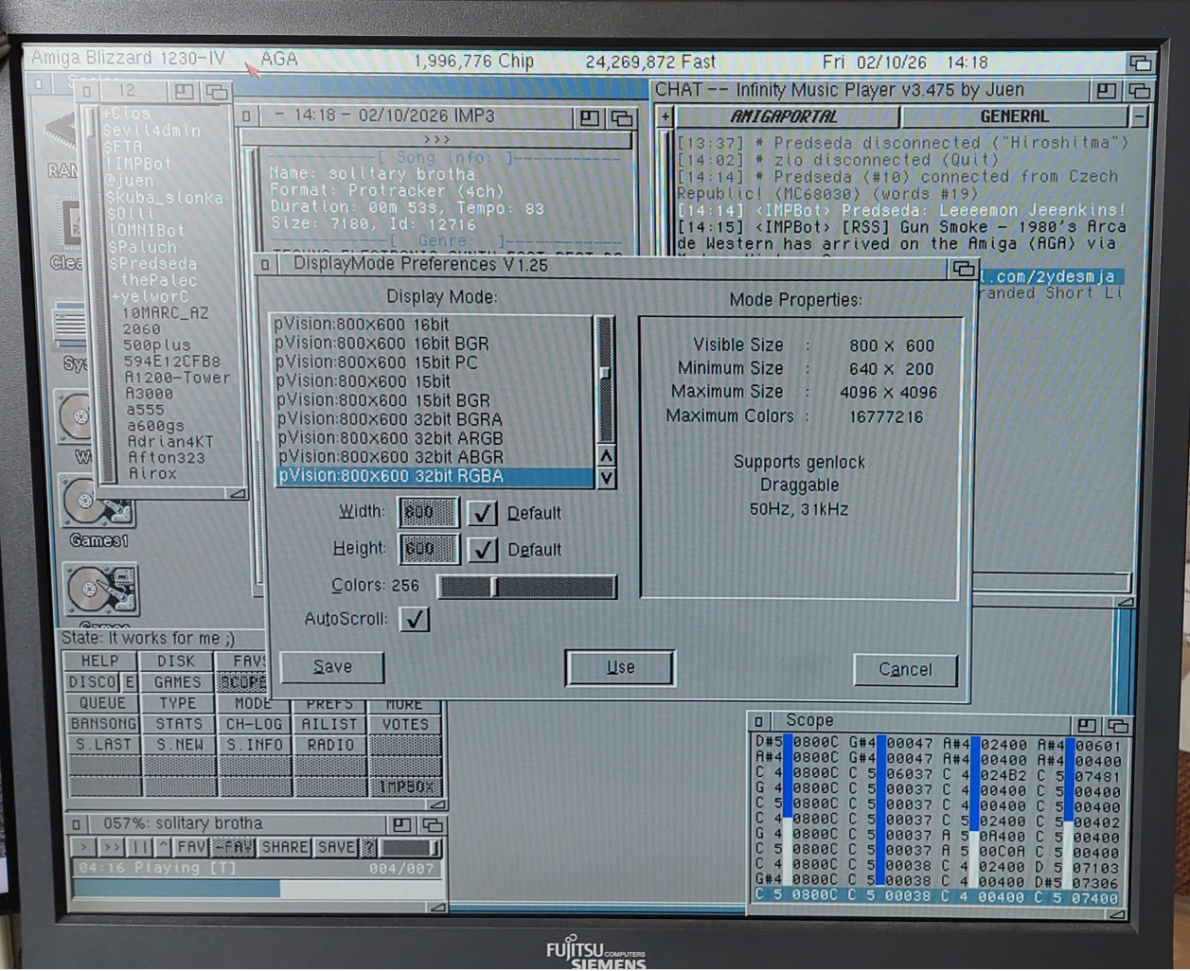Click the display mode list up arrow
1190x971 pixels.
[606, 456]
